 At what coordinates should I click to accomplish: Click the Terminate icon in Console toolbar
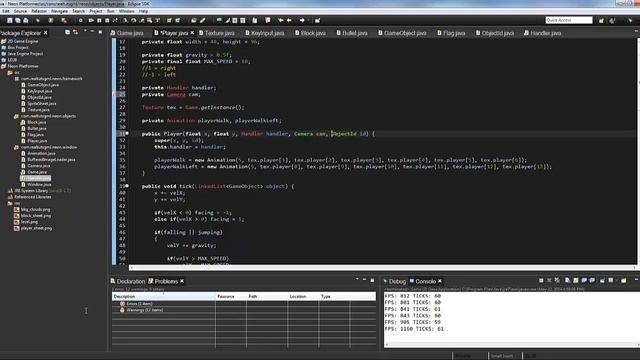[x=541, y=280]
